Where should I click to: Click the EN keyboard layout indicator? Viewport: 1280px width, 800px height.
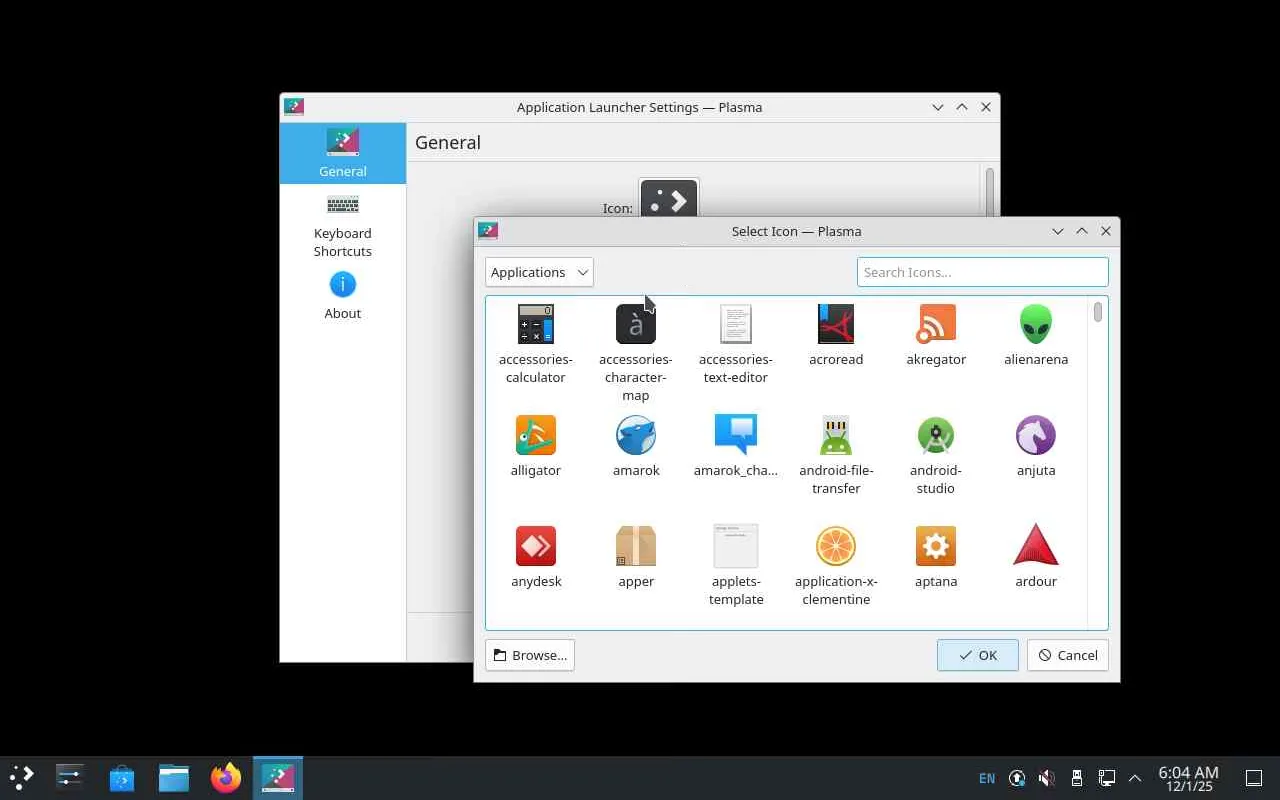pos(987,778)
